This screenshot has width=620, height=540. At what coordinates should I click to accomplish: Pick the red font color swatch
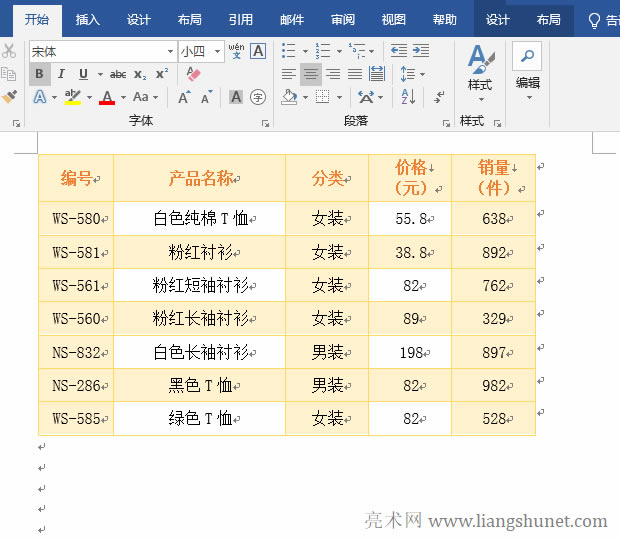(107, 97)
